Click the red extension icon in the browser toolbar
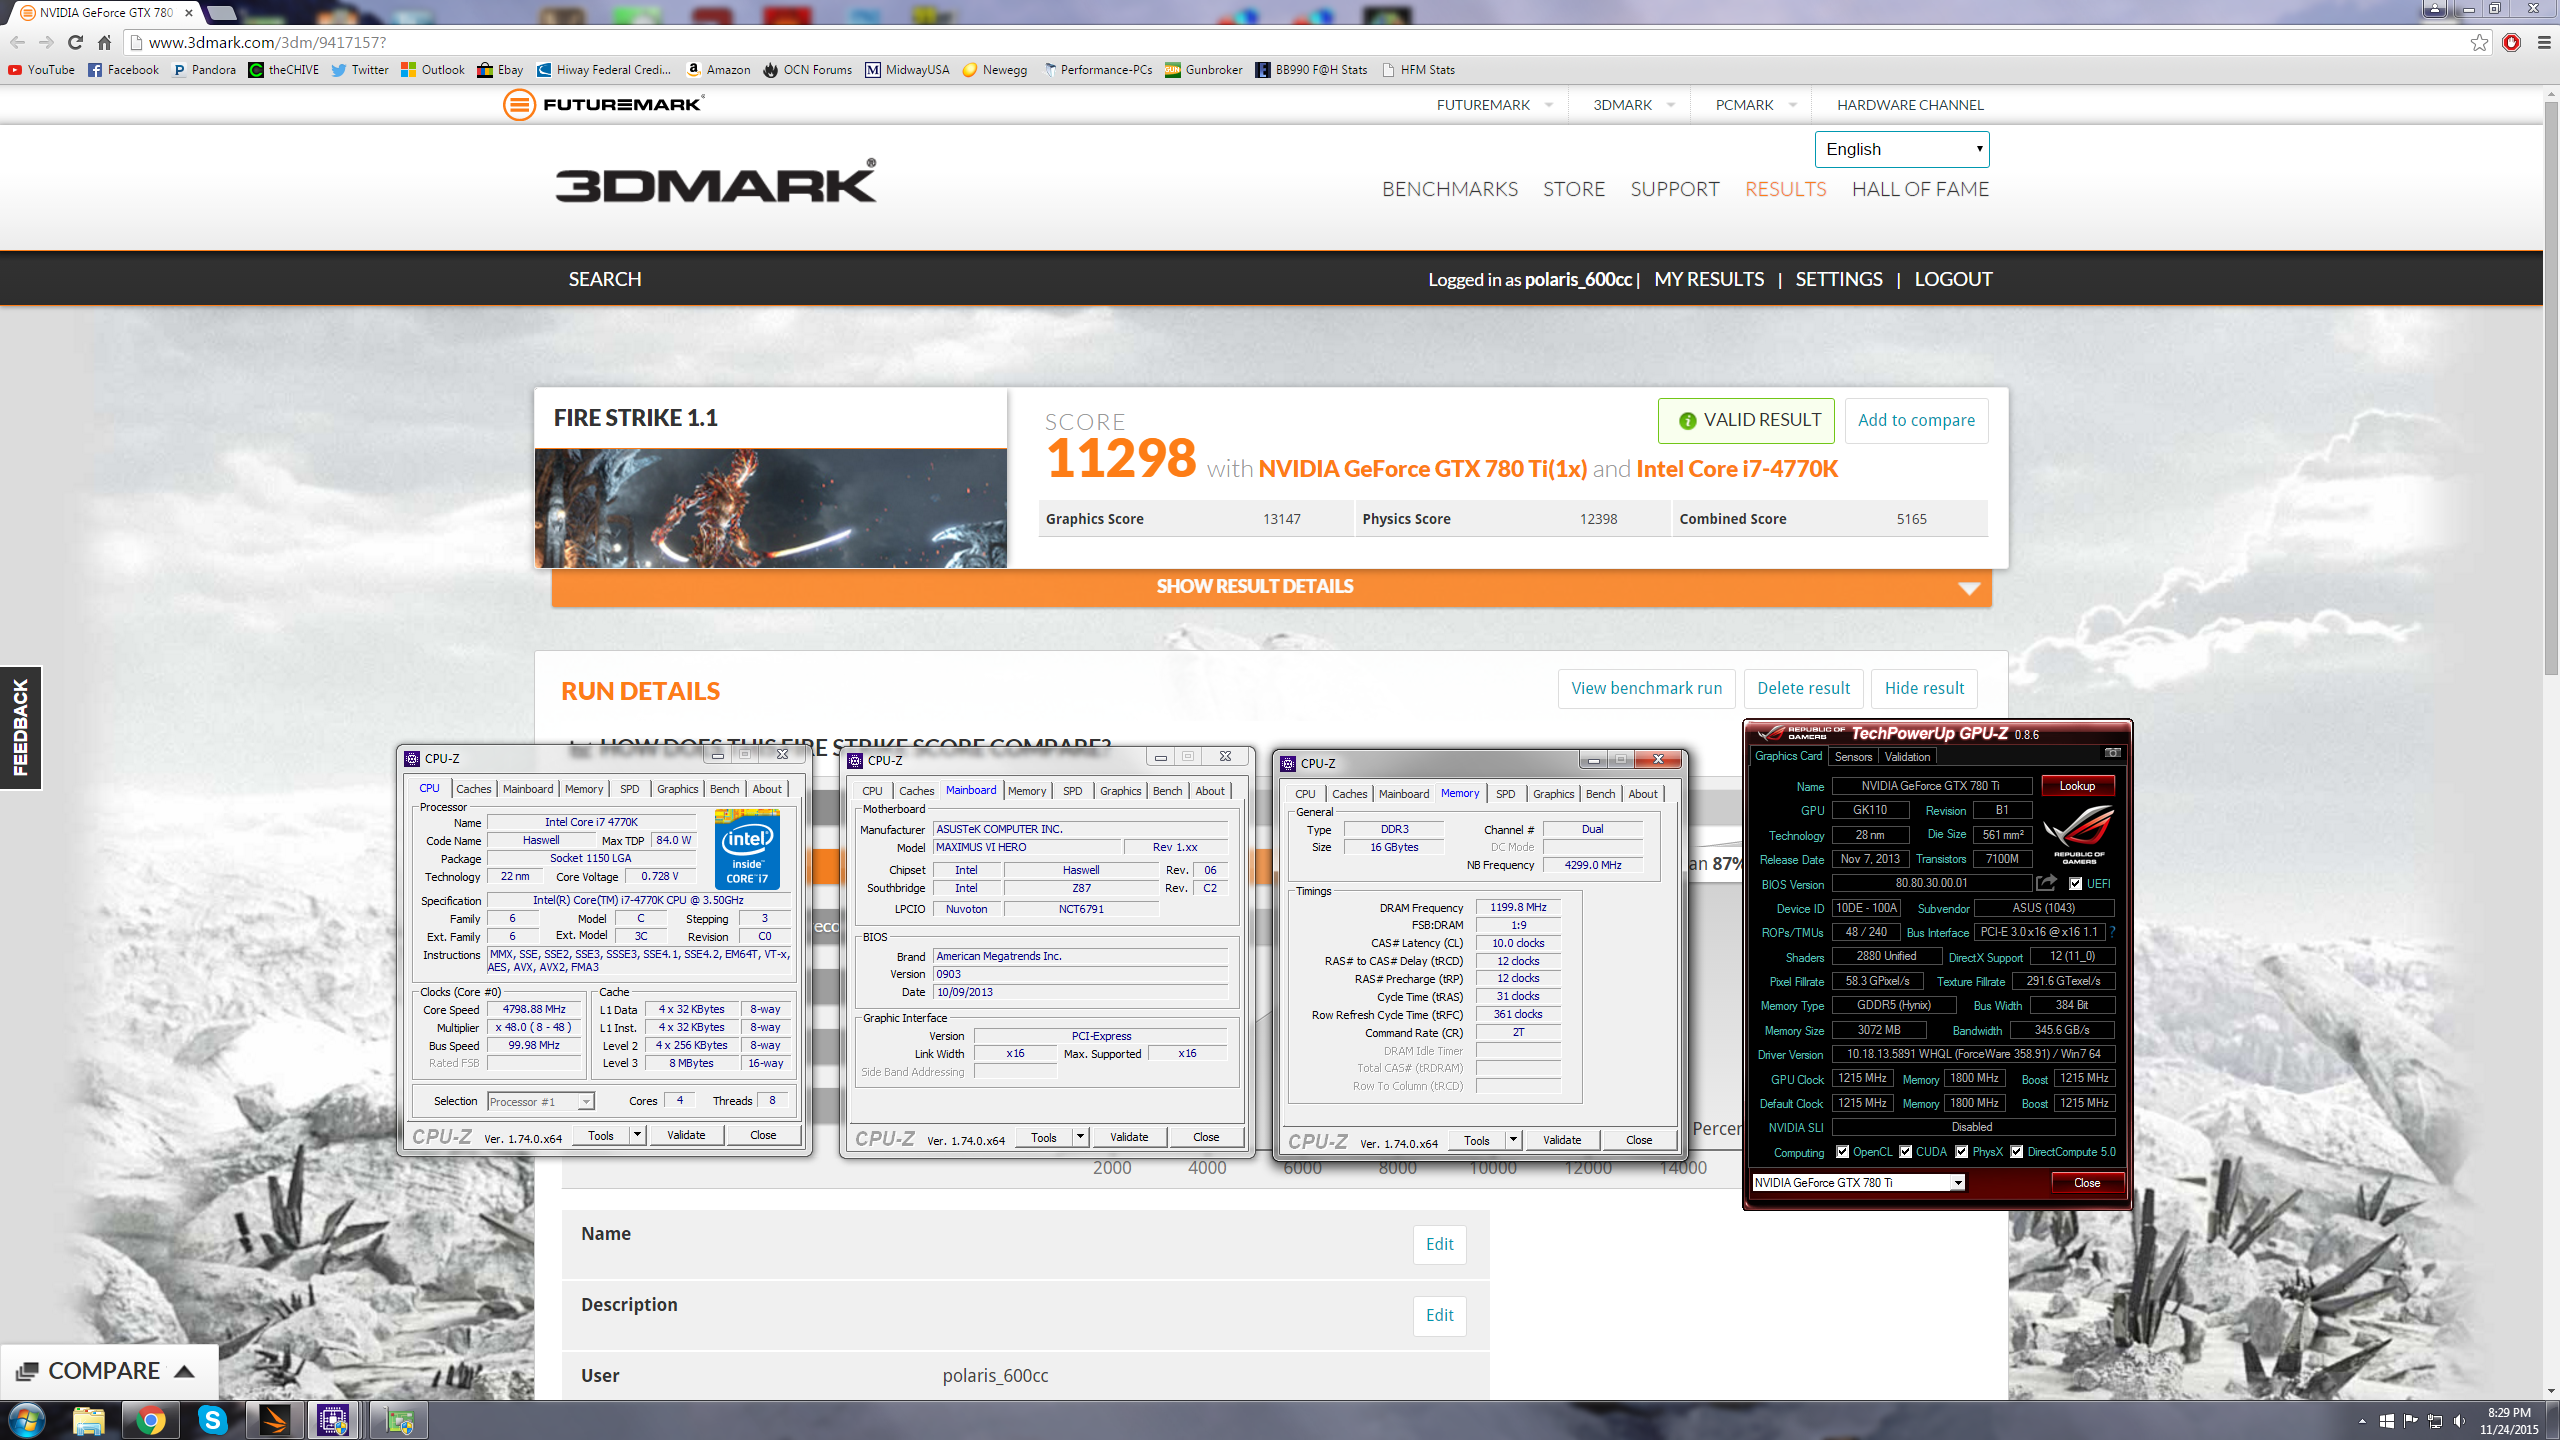The image size is (2560, 1440). coord(2511,42)
